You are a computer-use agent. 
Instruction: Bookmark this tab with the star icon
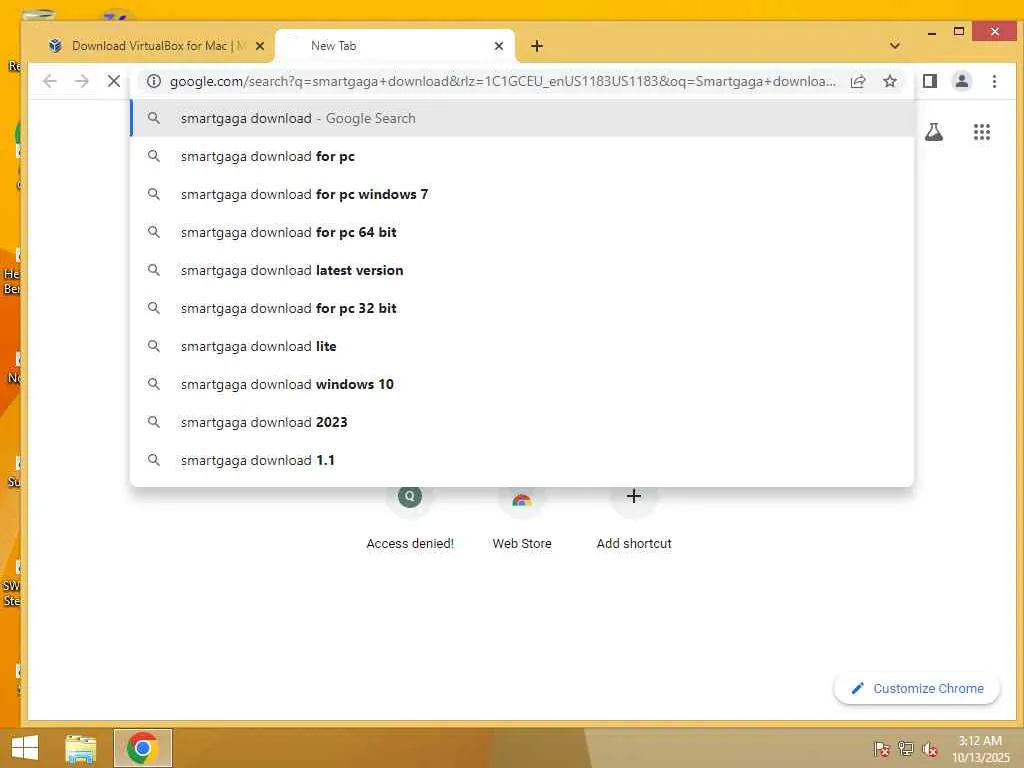[x=889, y=81]
